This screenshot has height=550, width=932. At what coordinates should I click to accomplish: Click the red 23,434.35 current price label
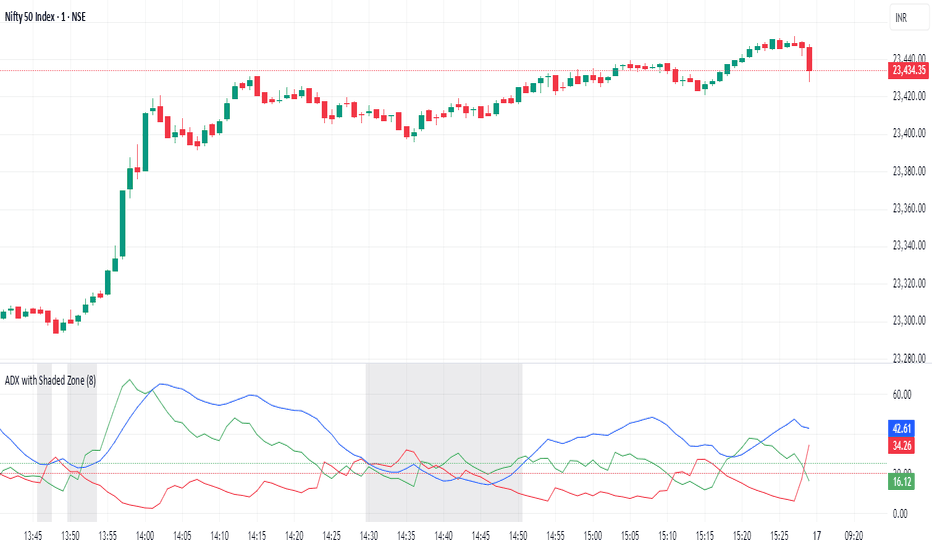tap(908, 70)
